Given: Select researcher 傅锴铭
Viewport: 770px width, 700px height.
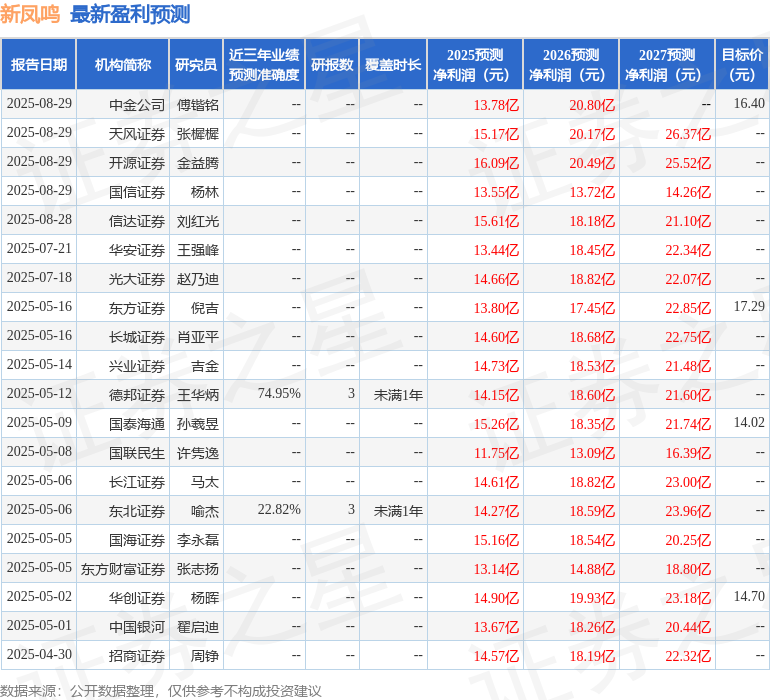Looking at the screenshot, I should pyautogui.click(x=198, y=105).
